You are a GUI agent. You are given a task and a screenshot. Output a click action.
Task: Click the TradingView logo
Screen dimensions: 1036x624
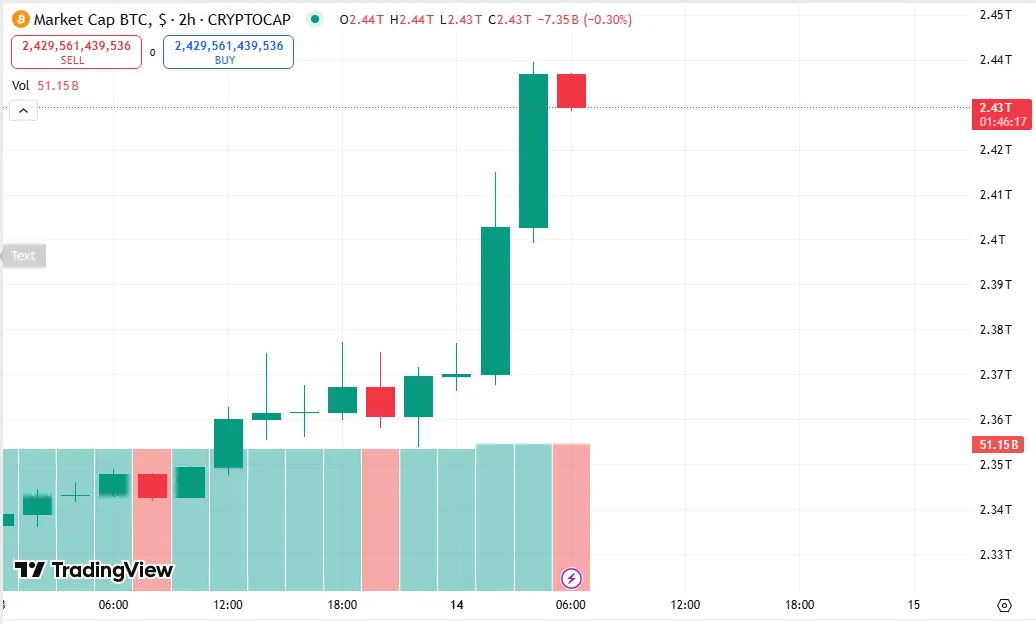pos(94,570)
